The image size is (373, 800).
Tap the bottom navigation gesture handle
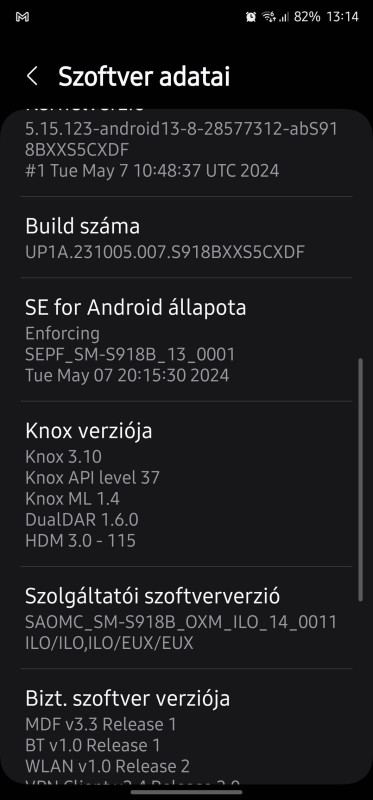[187, 792]
